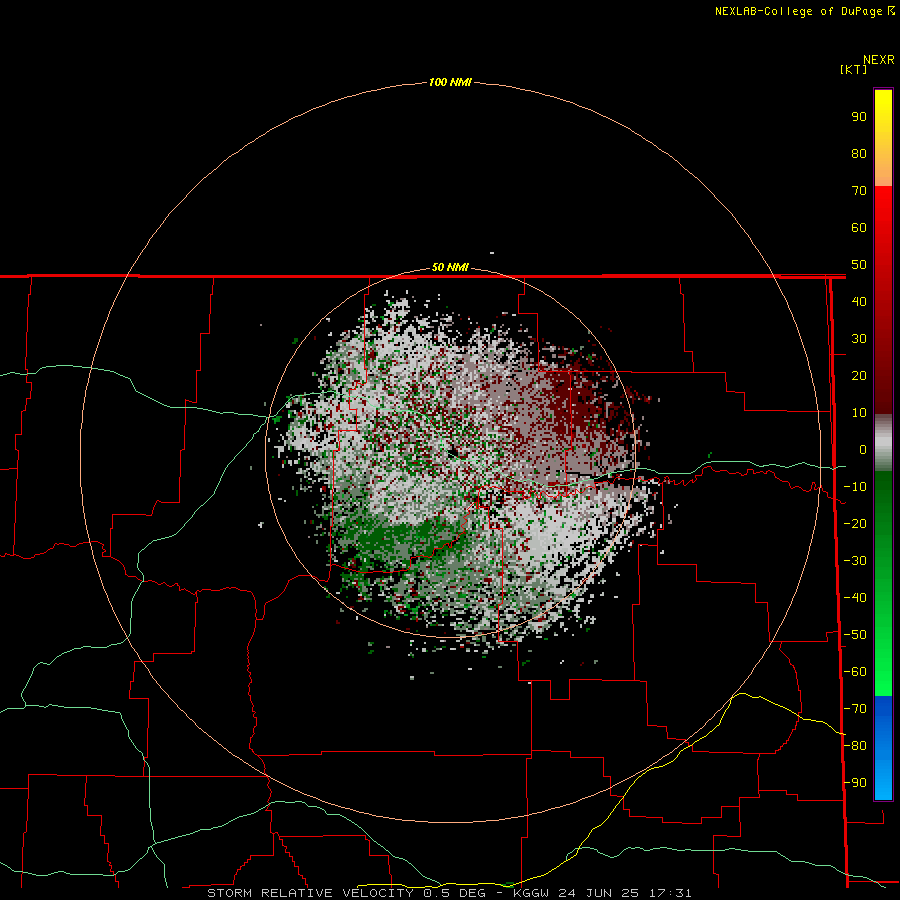Click the 70 knot colorbar tick label
Screen dimensions: 900x900
pos(859,191)
